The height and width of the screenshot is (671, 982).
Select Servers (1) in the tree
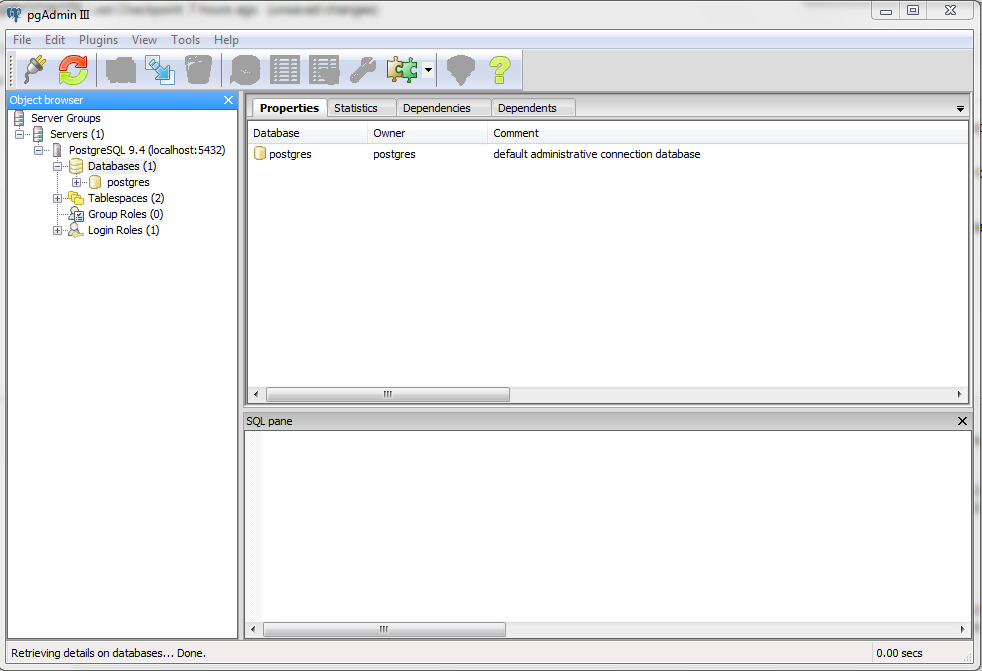pyautogui.click(x=77, y=134)
